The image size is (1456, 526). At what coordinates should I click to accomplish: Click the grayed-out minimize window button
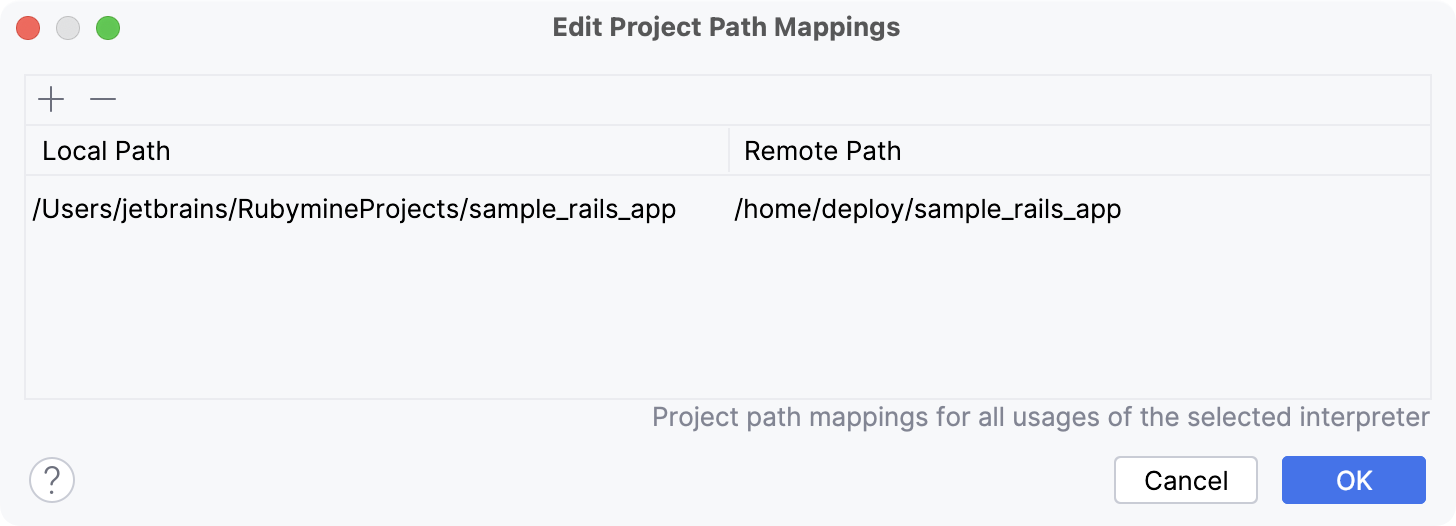tap(68, 28)
